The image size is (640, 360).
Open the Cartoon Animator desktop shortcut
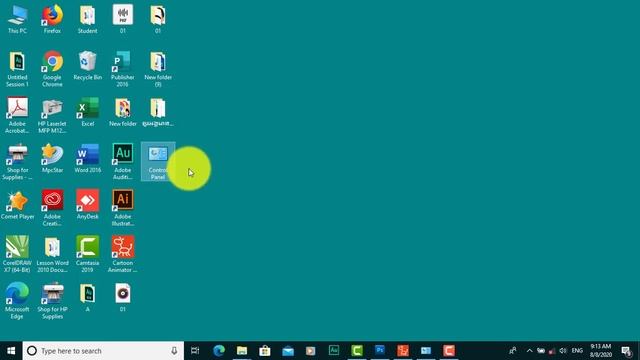(122, 254)
